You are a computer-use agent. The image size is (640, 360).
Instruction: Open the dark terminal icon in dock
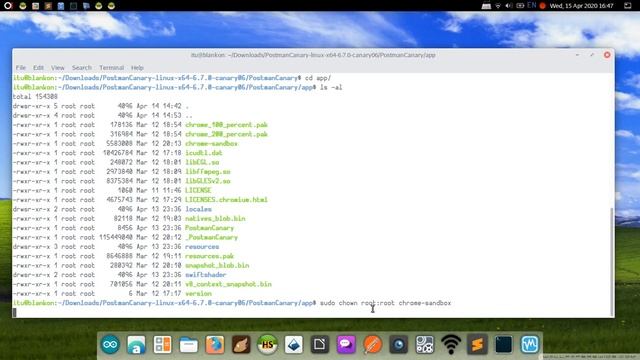[503, 344]
